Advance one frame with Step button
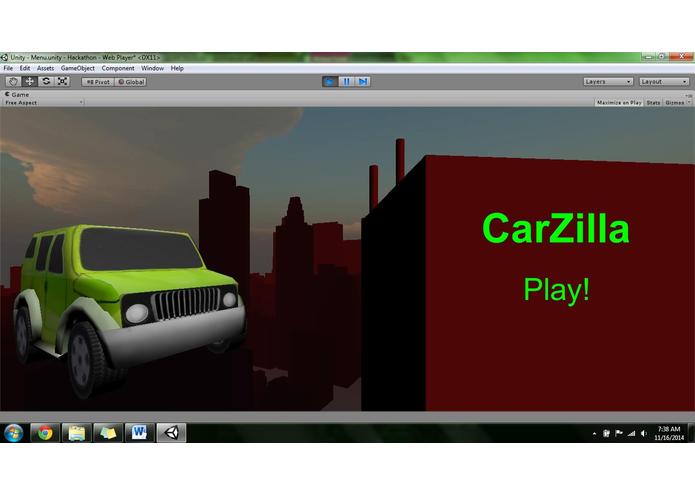Screen dimensions: 695x494 pyautogui.click(x=363, y=82)
